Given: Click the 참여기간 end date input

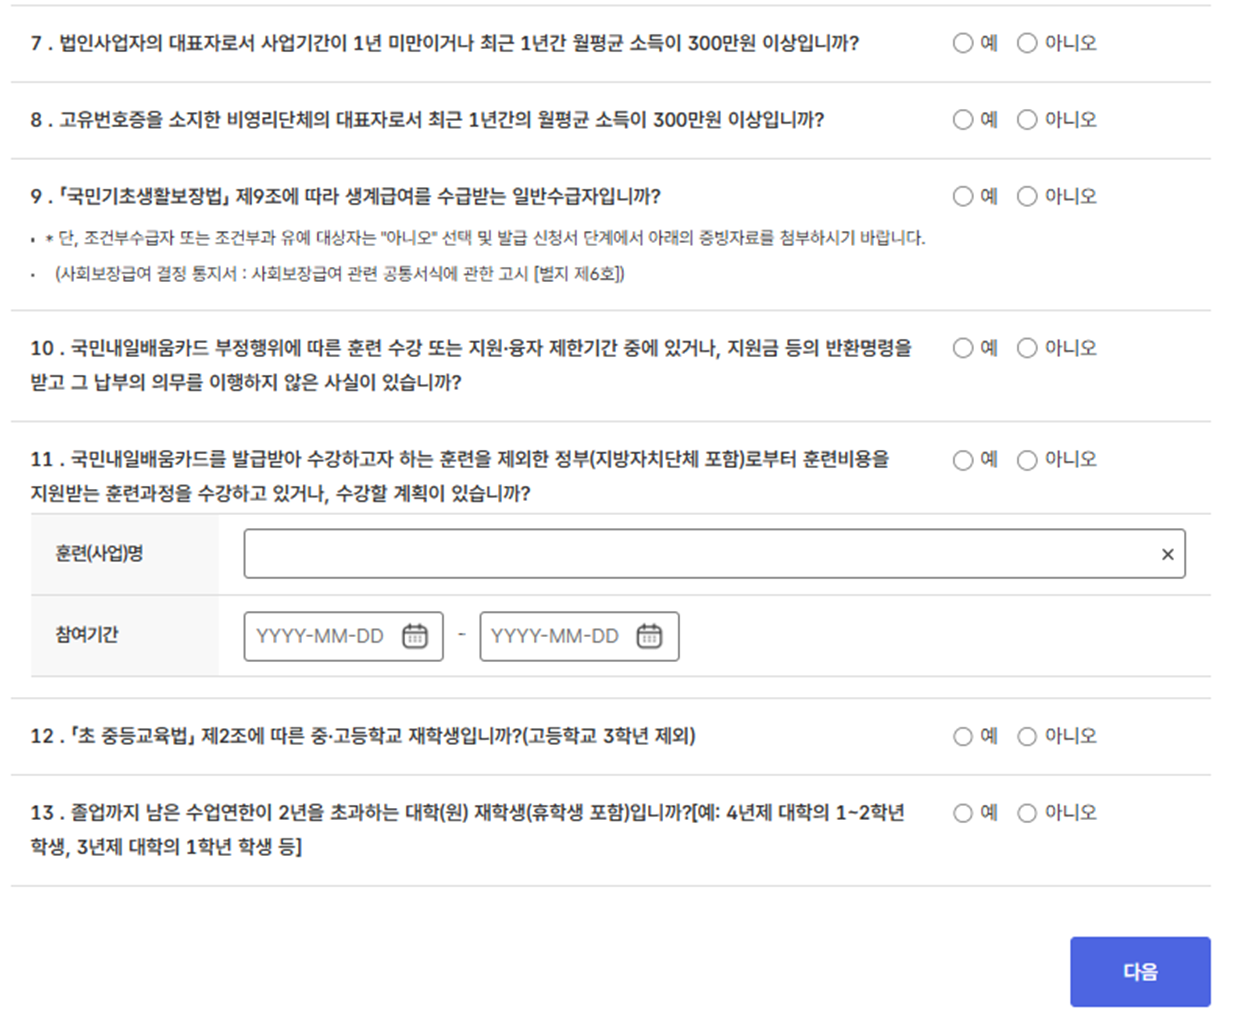Looking at the screenshot, I should tap(579, 636).
